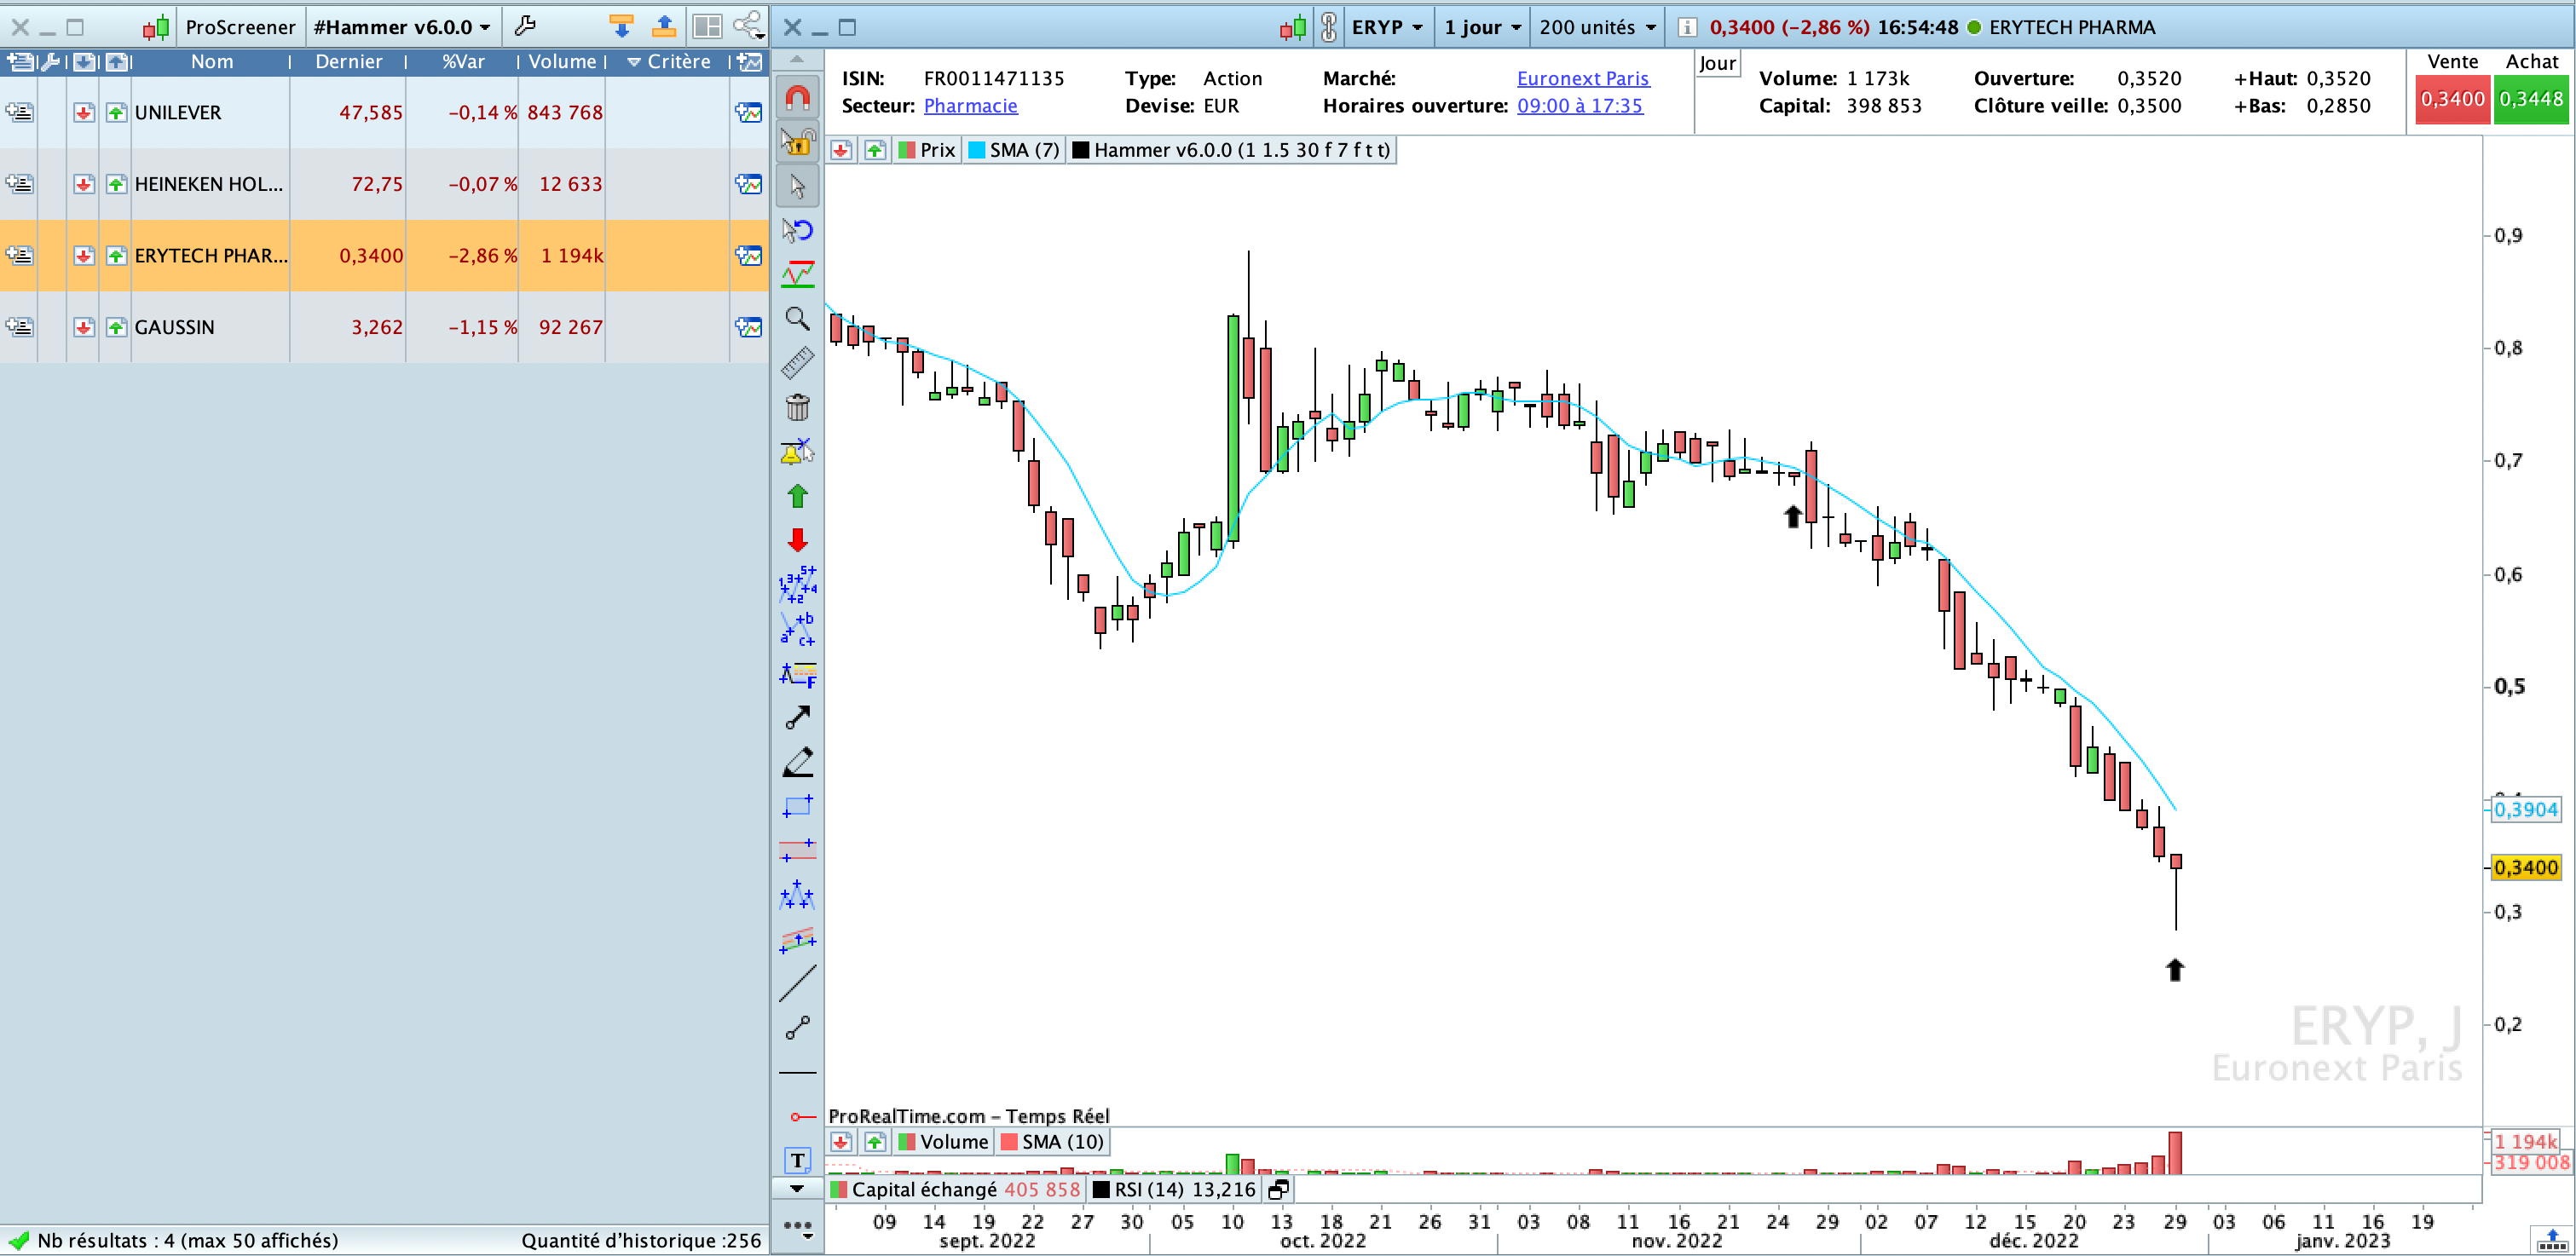
Task: Select the rectangle drawing tool
Action: (x=797, y=806)
